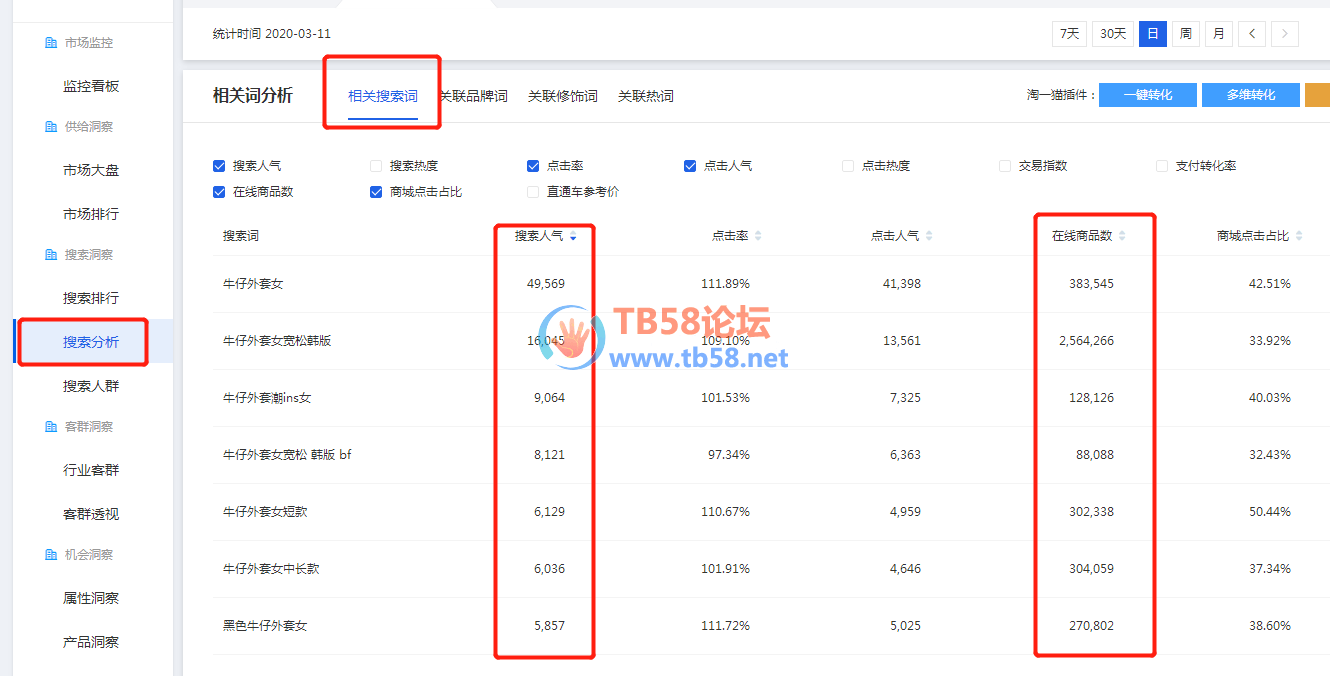The image size is (1330, 676).
Task: Click the 牛仔外套女短款 search term row
Action: click(x=265, y=512)
